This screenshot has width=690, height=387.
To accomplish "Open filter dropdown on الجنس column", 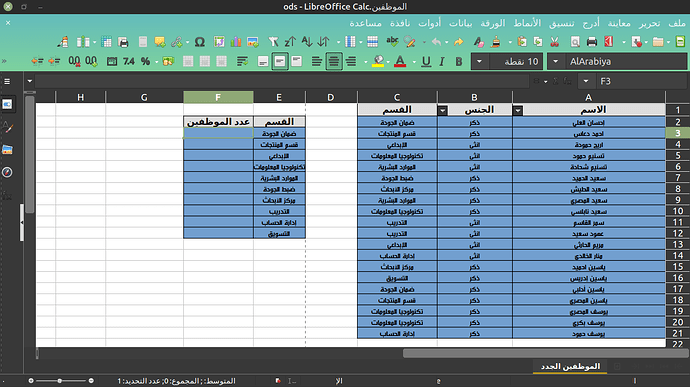I will tap(443, 111).
